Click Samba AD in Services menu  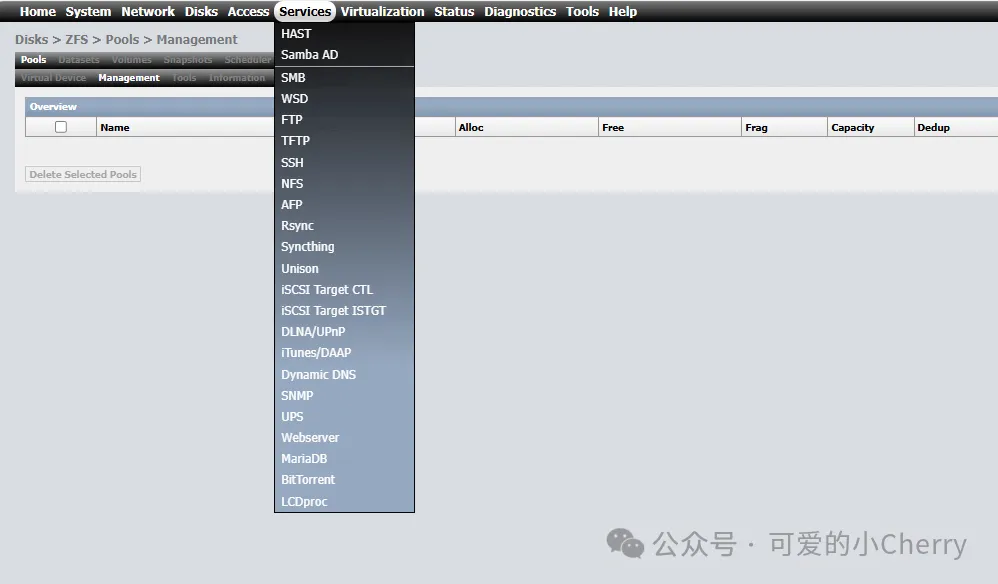(309, 54)
